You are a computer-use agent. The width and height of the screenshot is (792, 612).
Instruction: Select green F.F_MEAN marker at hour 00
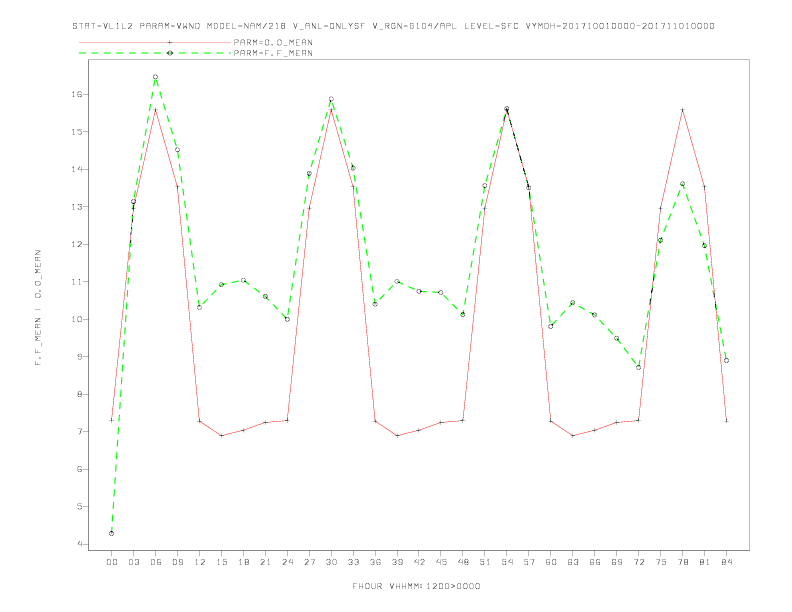(x=112, y=533)
